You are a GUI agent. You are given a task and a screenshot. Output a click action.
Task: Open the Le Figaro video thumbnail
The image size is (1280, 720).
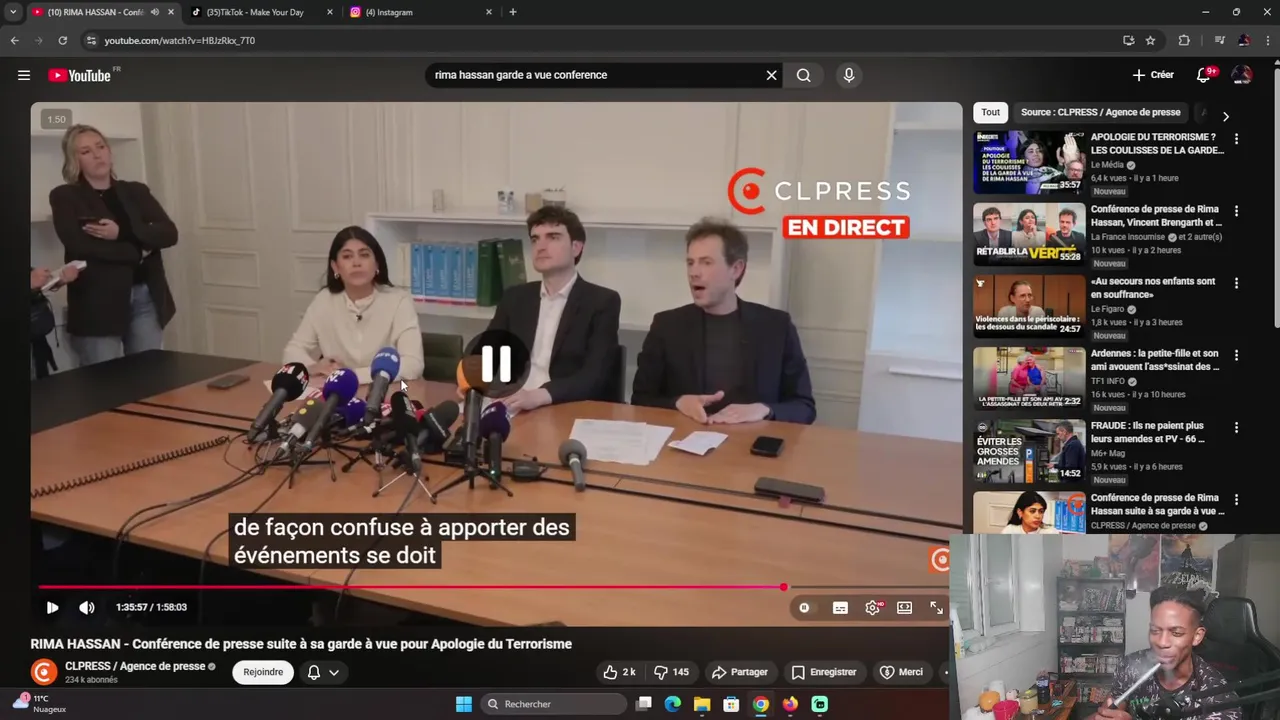click(x=1029, y=306)
